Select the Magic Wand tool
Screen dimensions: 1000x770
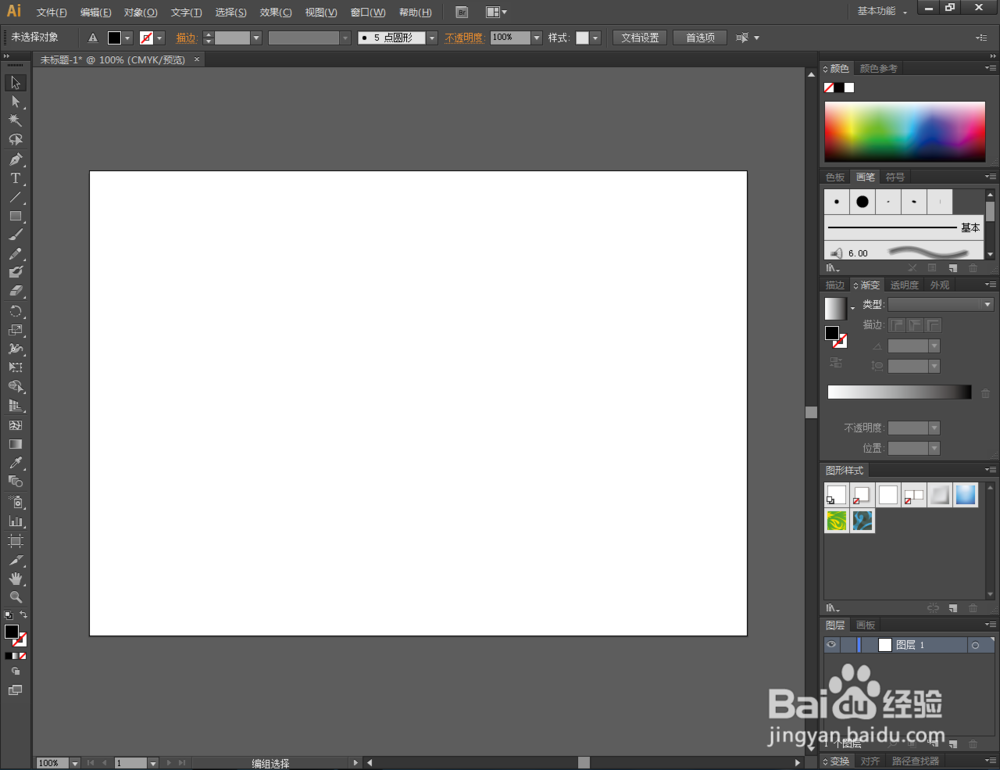[x=15, y=121]
